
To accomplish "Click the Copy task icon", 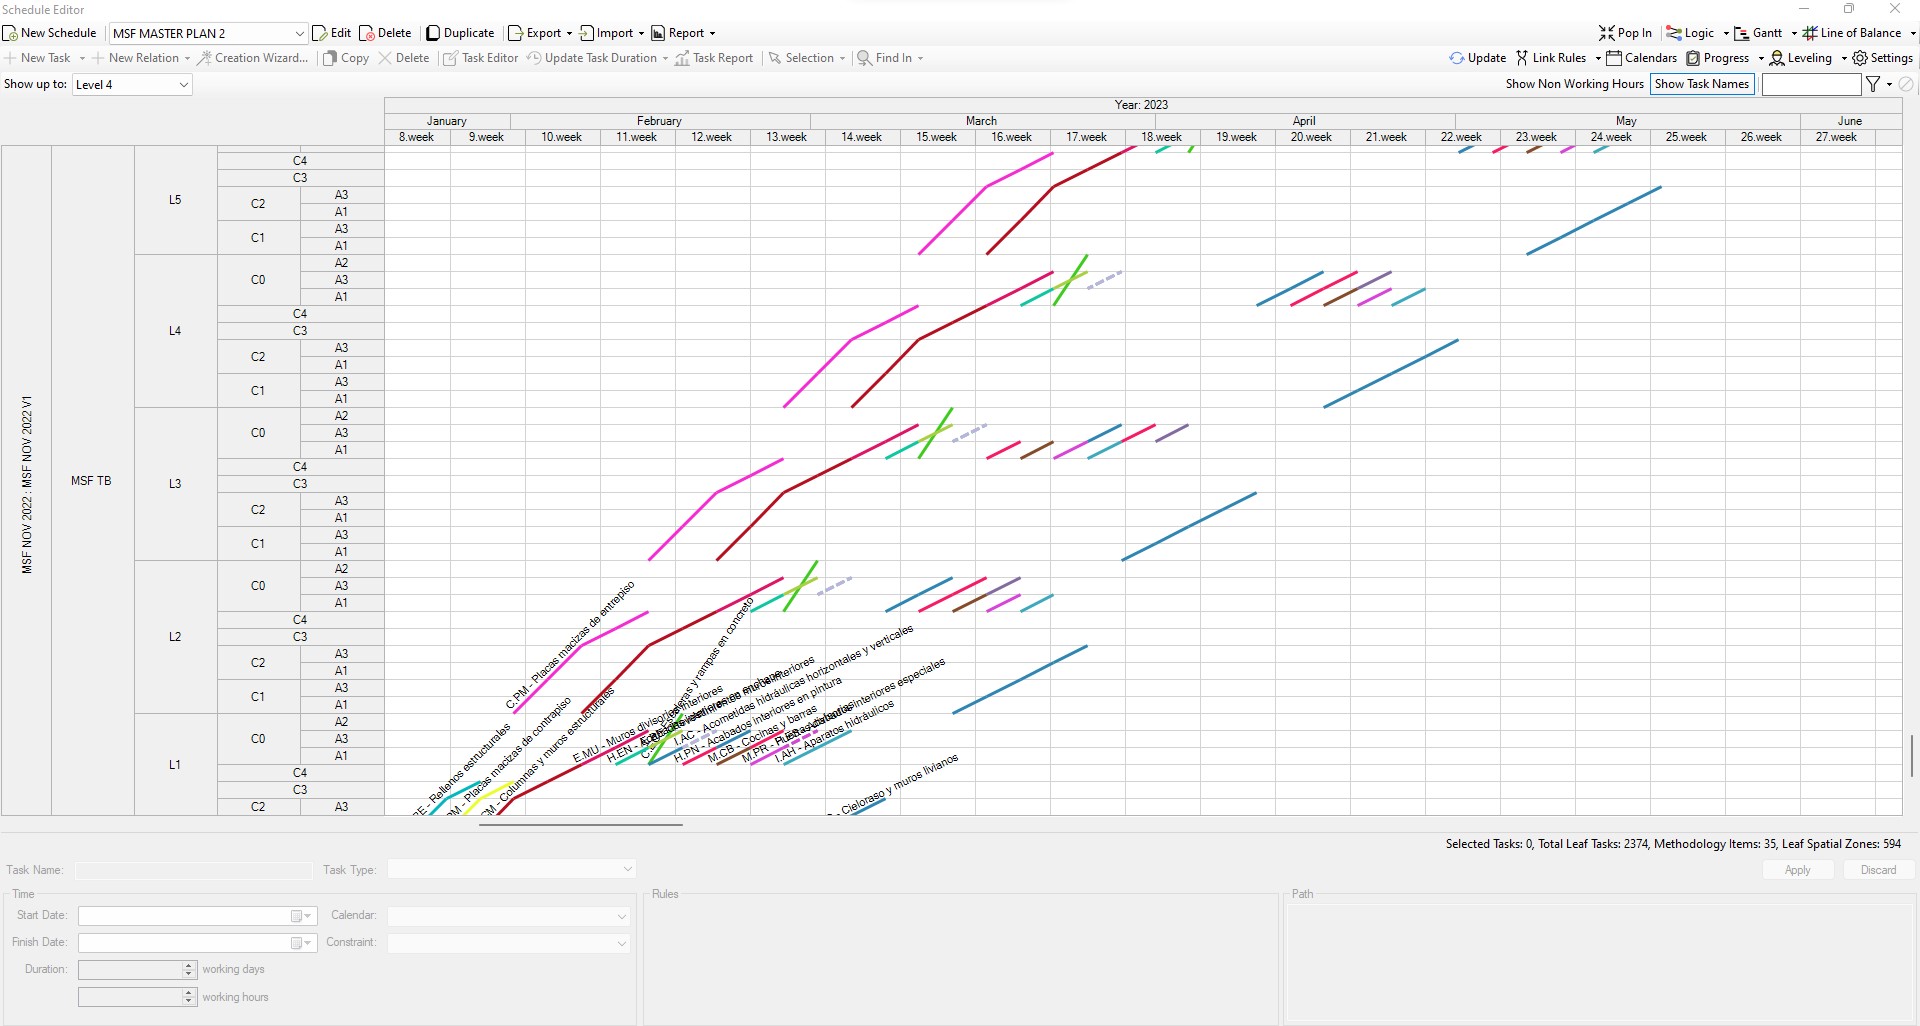I will coord(330,58).
